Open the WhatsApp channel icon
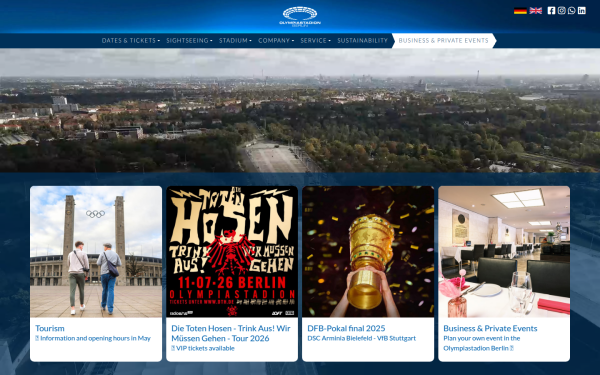Screen dimensions: 600x375 click(x=571, y=11)
